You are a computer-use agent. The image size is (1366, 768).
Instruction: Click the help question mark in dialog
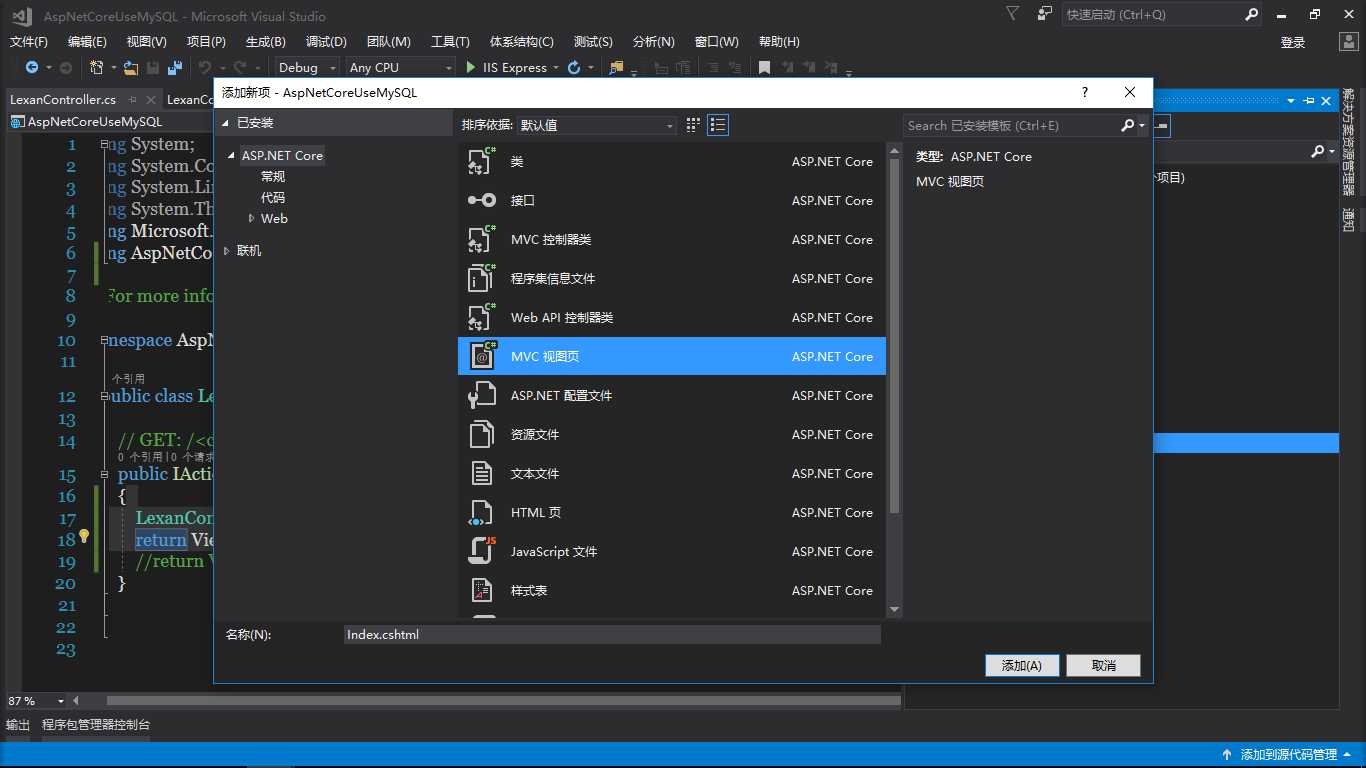point(1085,92)
